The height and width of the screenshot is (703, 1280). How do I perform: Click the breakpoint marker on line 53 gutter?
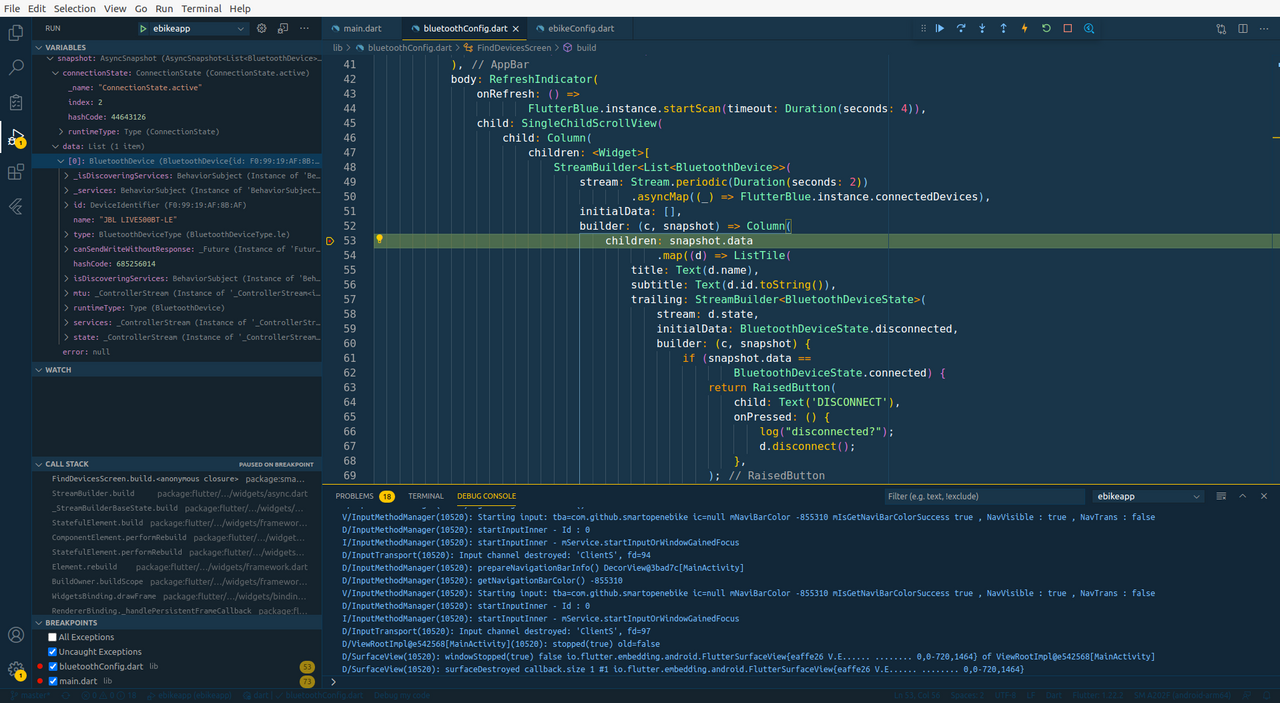point(330,241)
